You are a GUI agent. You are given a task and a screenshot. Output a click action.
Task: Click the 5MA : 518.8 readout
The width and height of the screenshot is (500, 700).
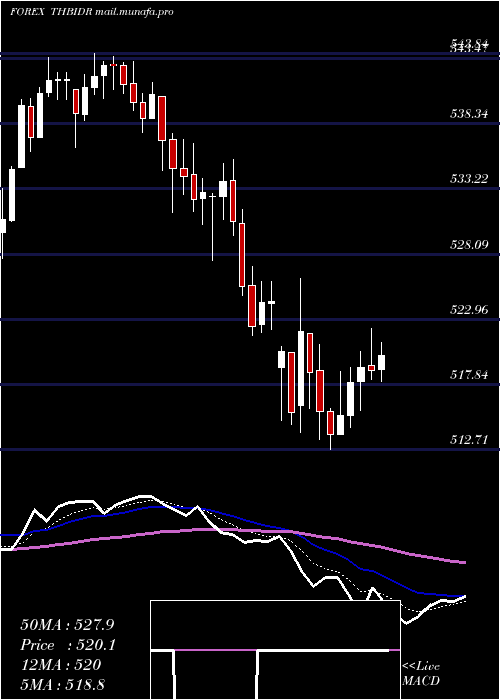point(62,684)
